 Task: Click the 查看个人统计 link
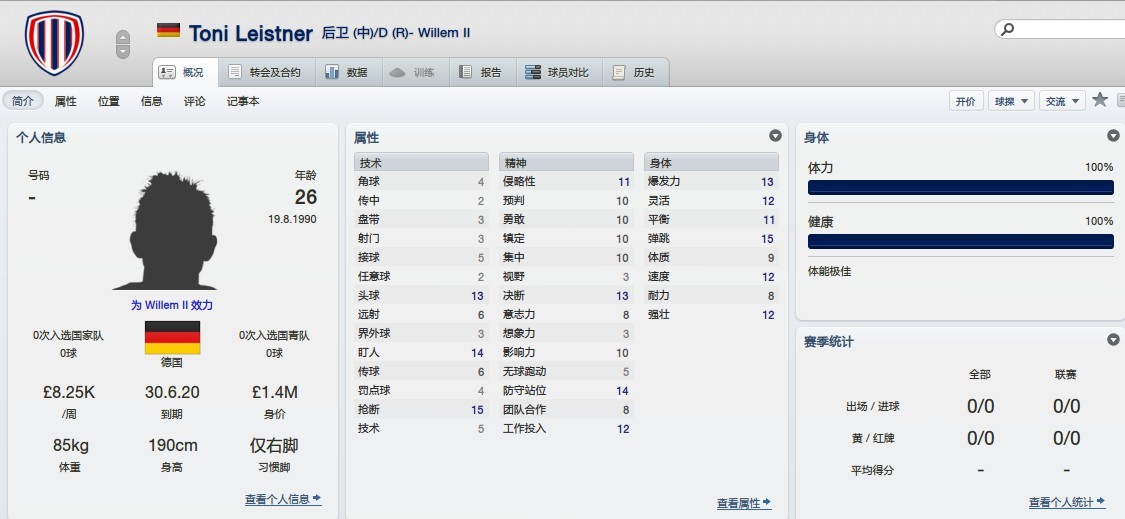coord(1067,502)
